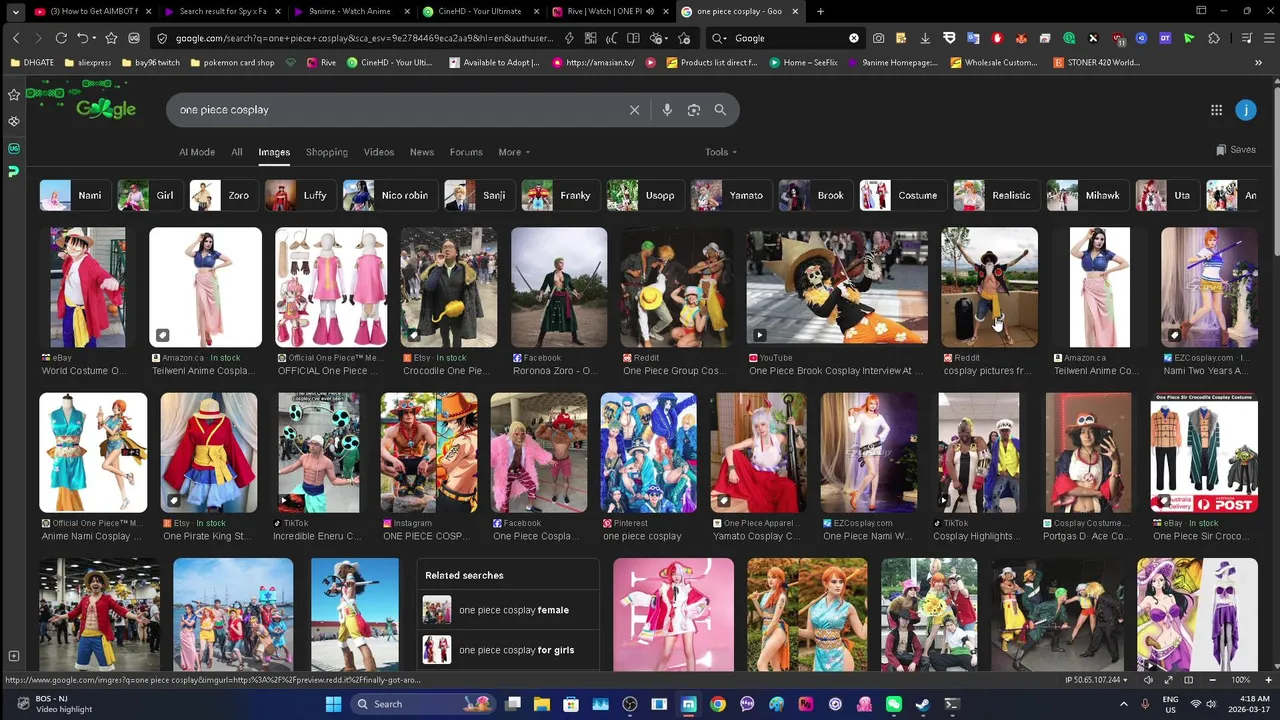Screen dimensions: 1280x720
Task: Add this page to bookmarks
Action: pos(684,38)
